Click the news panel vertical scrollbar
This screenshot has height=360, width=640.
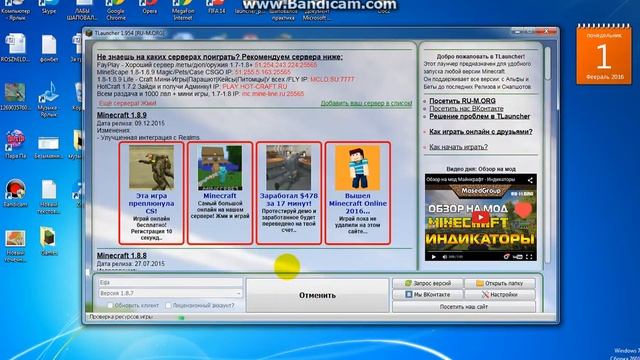548,63
